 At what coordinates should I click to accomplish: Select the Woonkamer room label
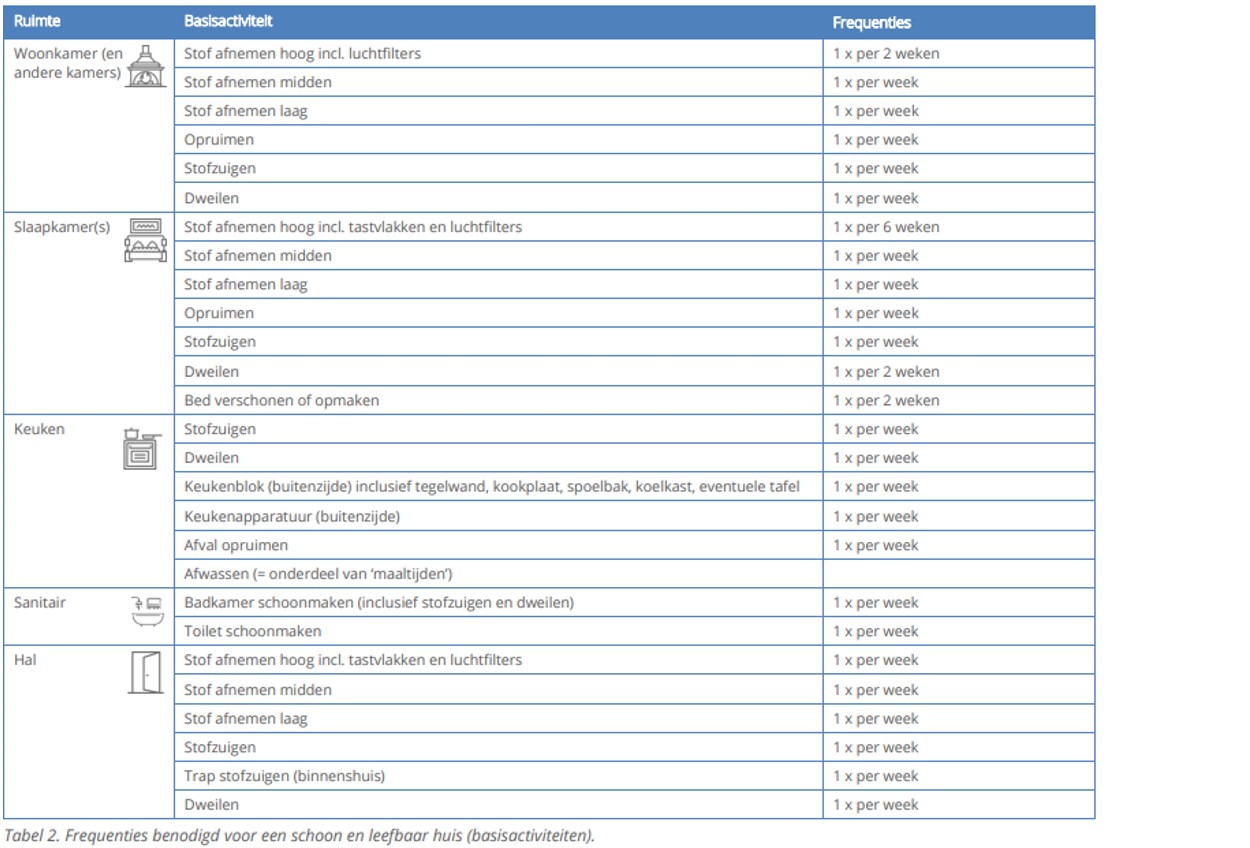click(x=68, y=63)
